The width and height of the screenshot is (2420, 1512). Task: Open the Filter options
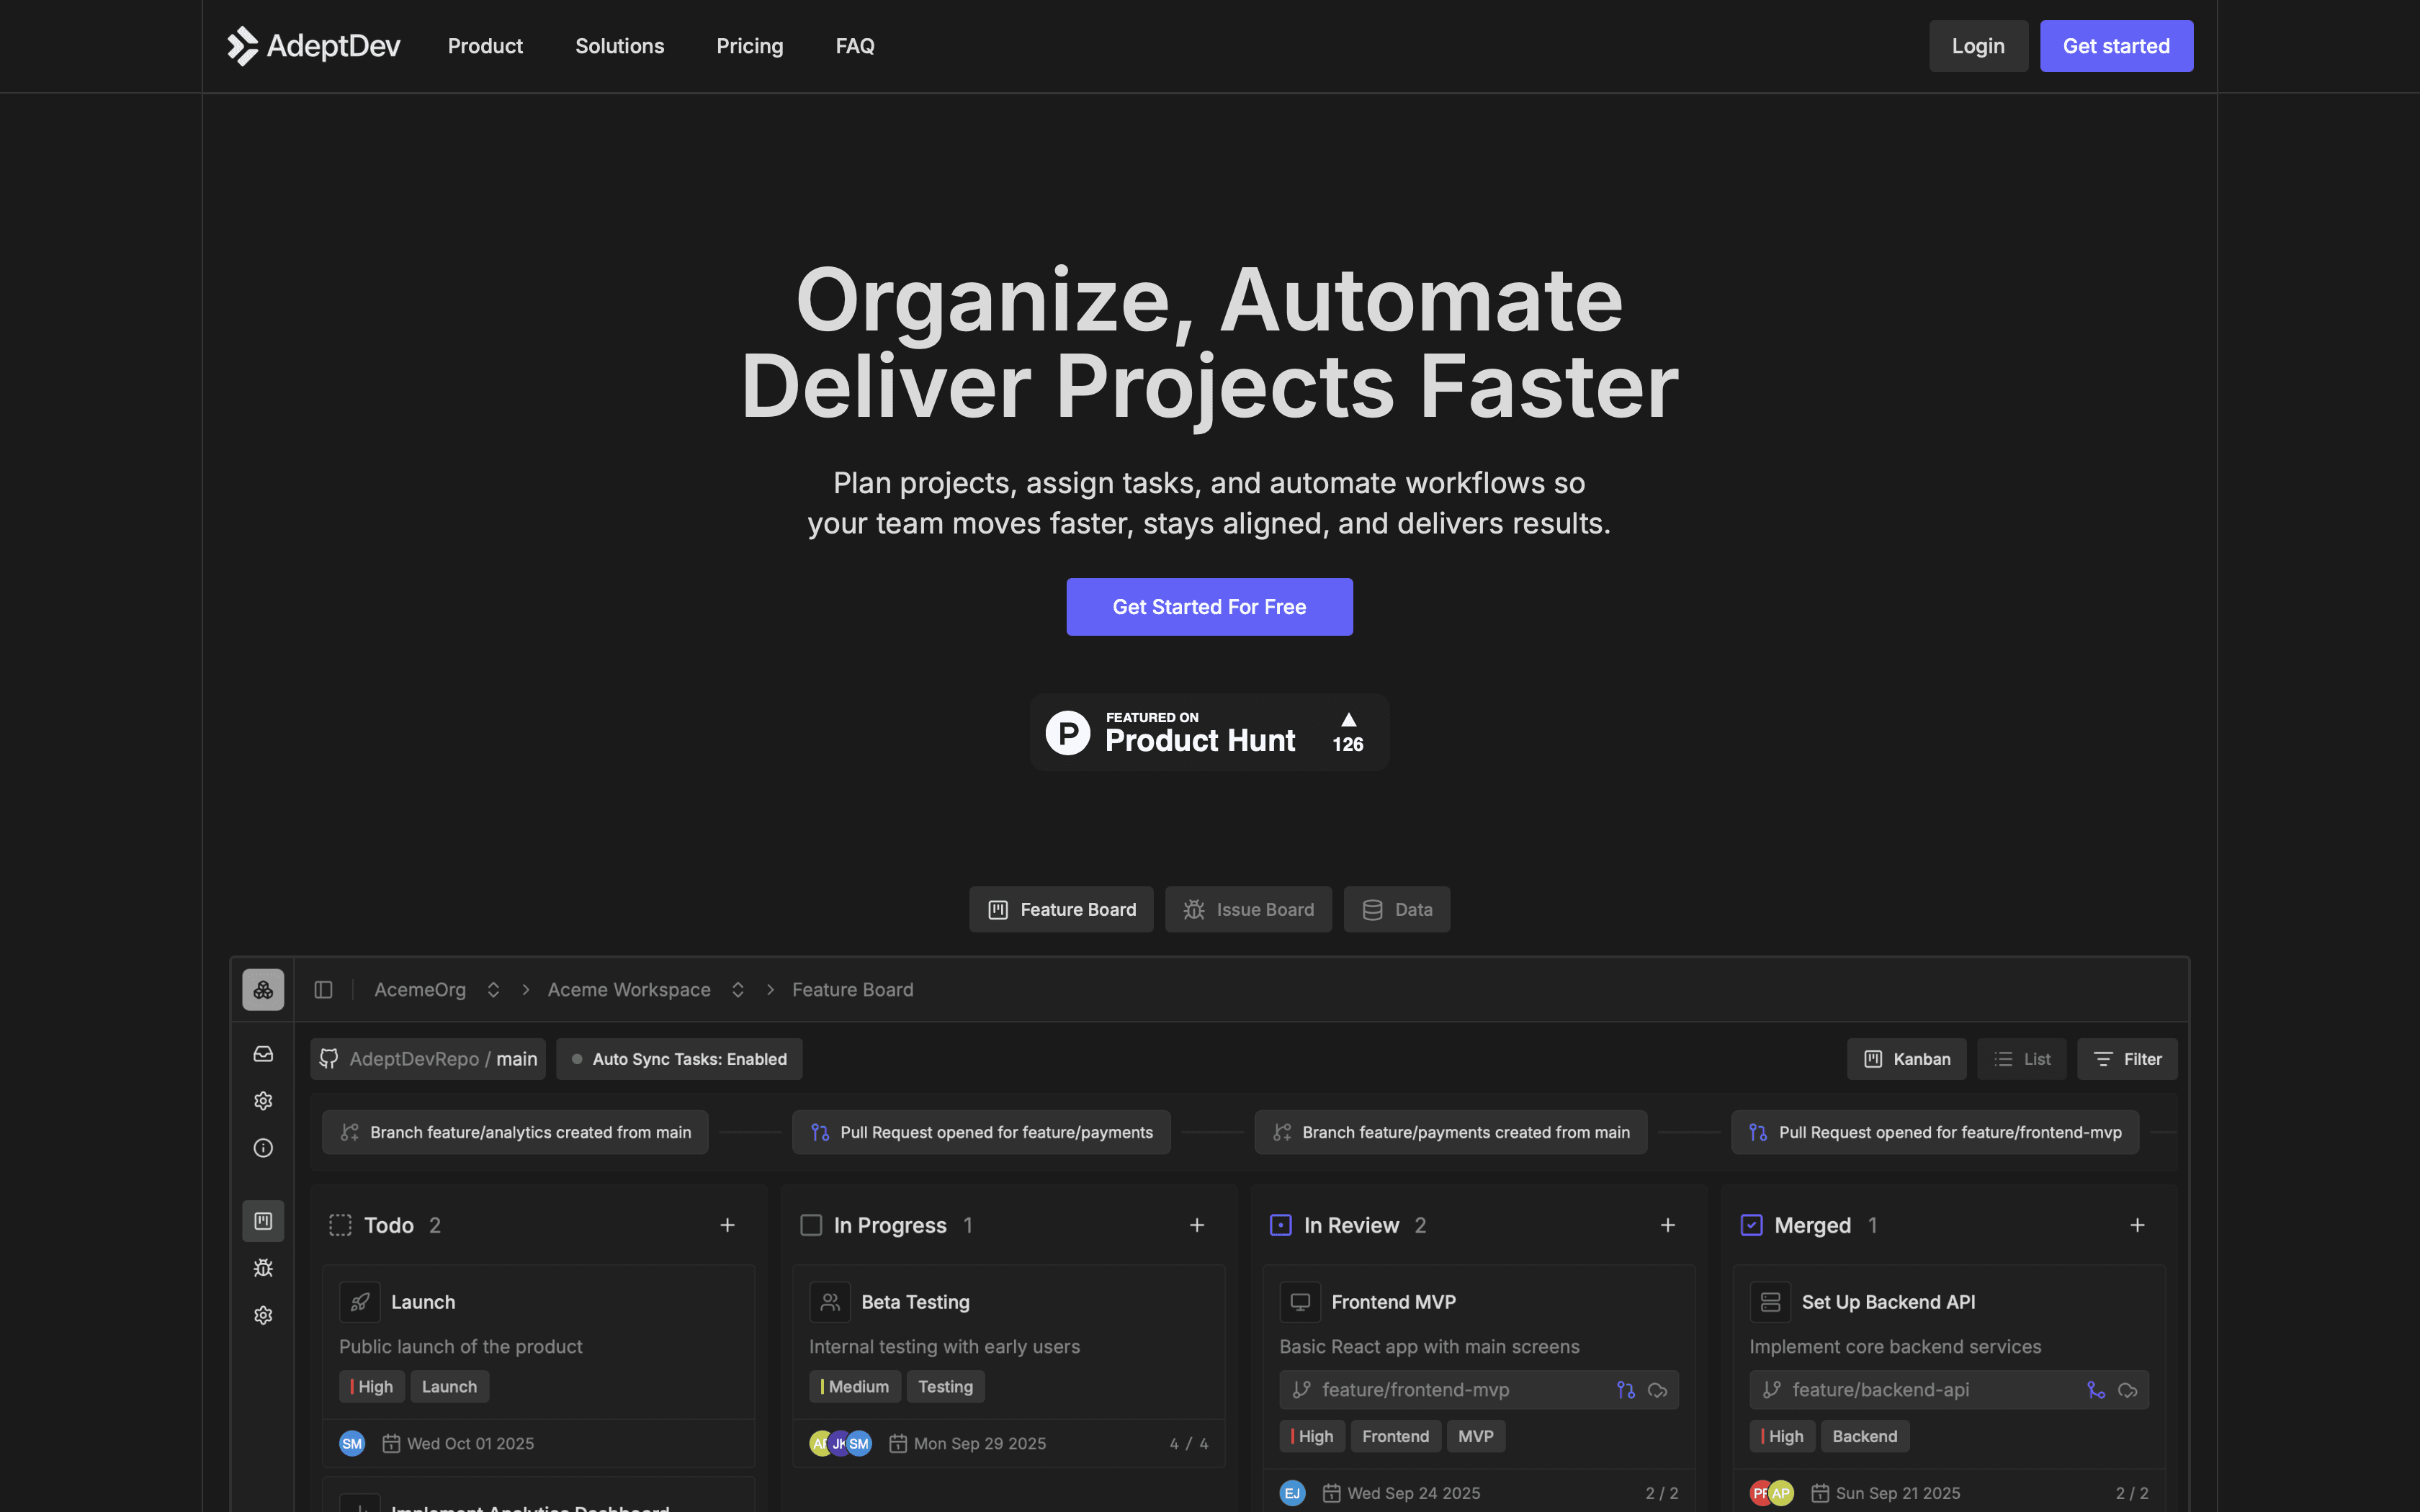2127,1059
